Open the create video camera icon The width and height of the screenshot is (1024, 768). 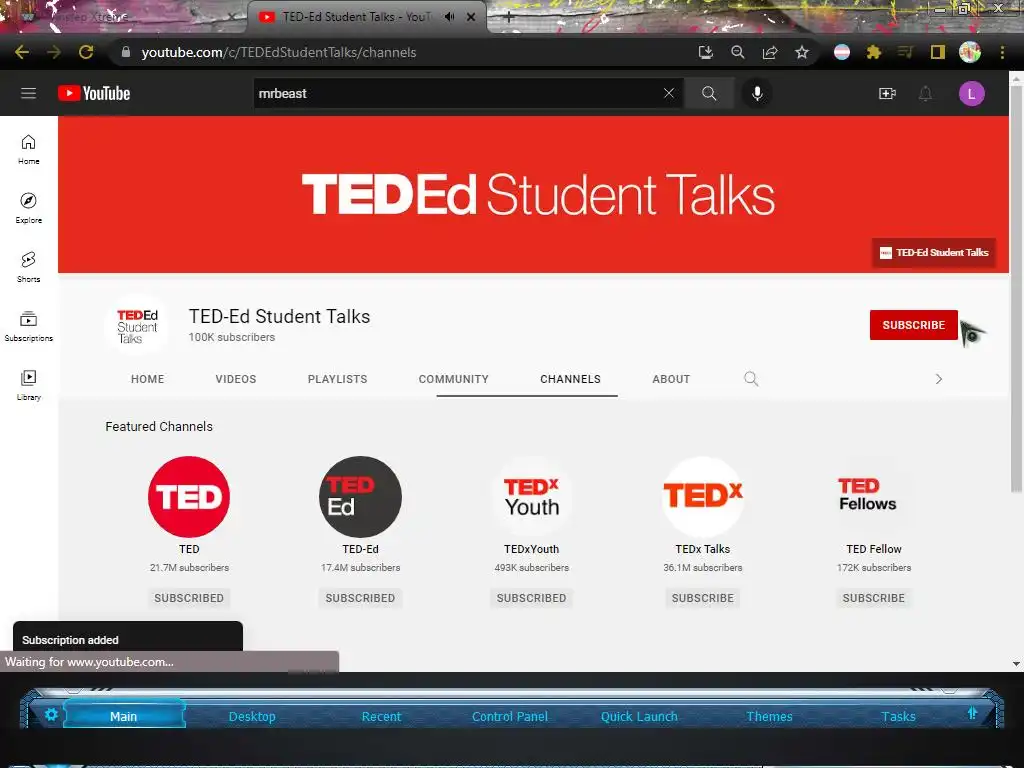click(x=887, y=93)
